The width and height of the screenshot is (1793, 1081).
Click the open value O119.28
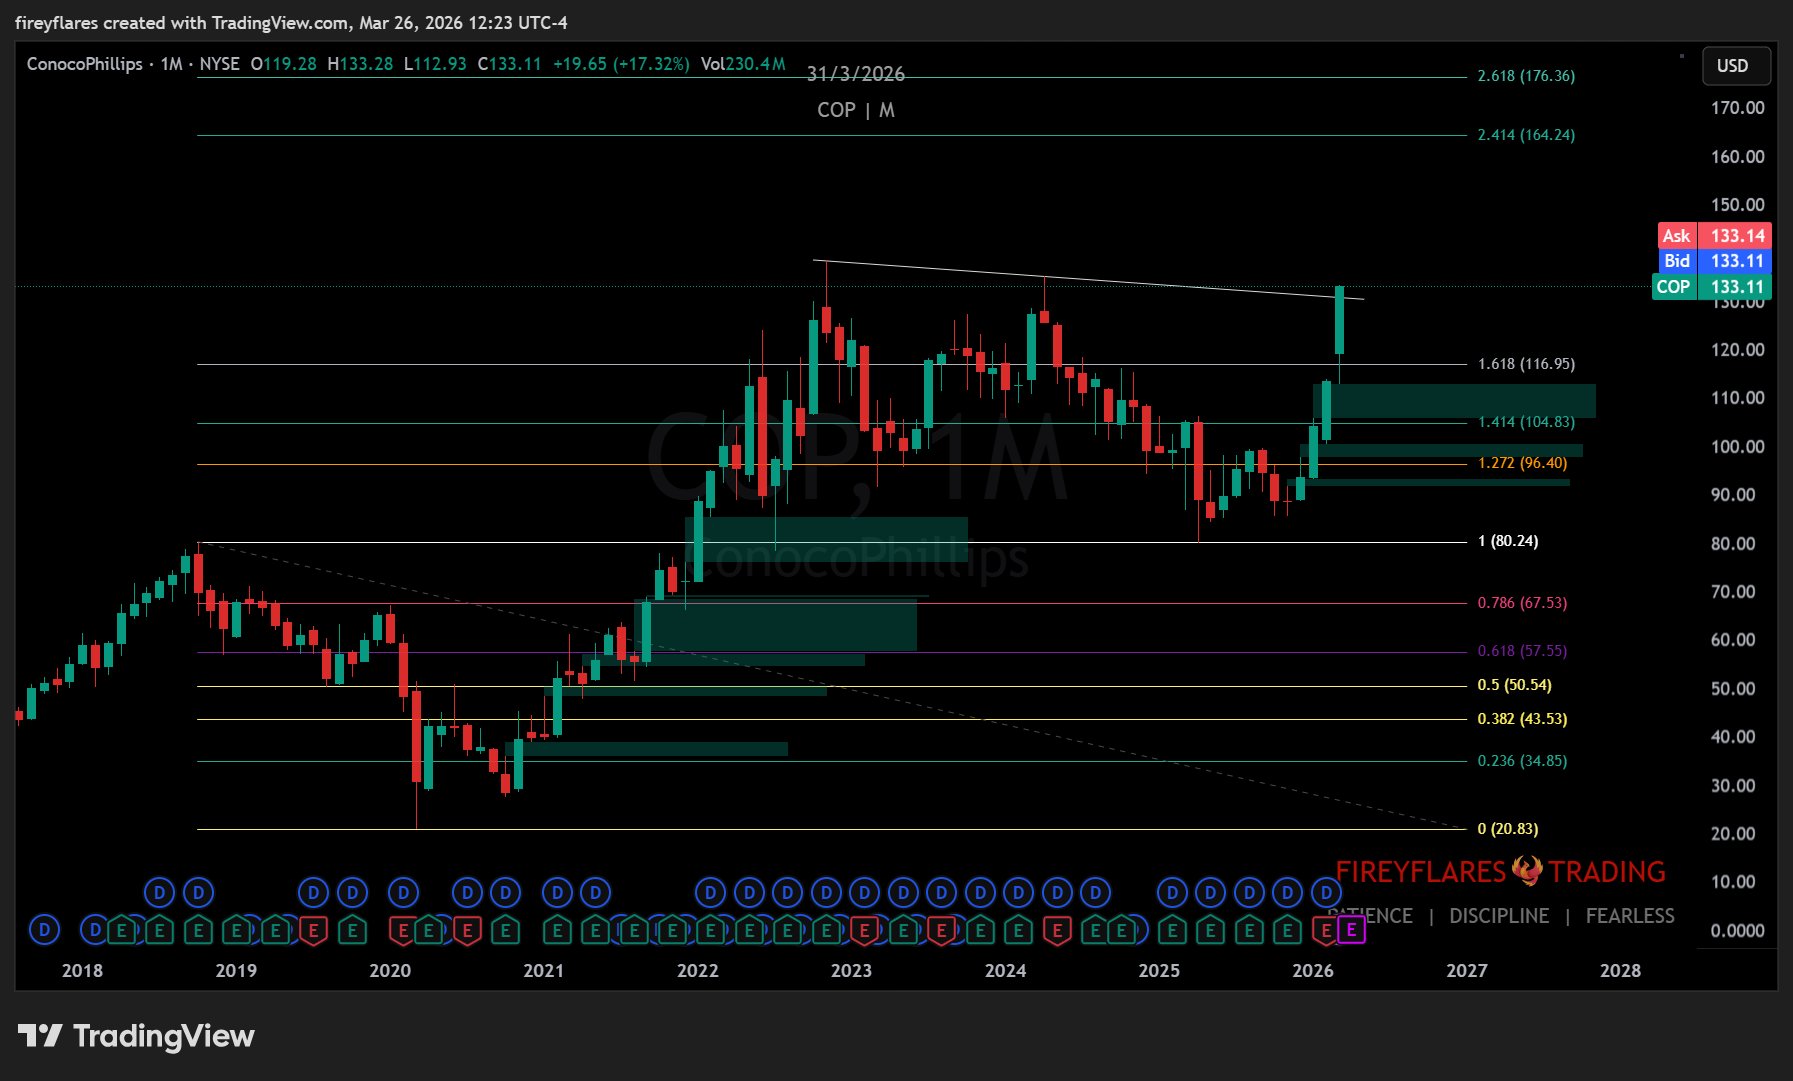tap(283, 64)
